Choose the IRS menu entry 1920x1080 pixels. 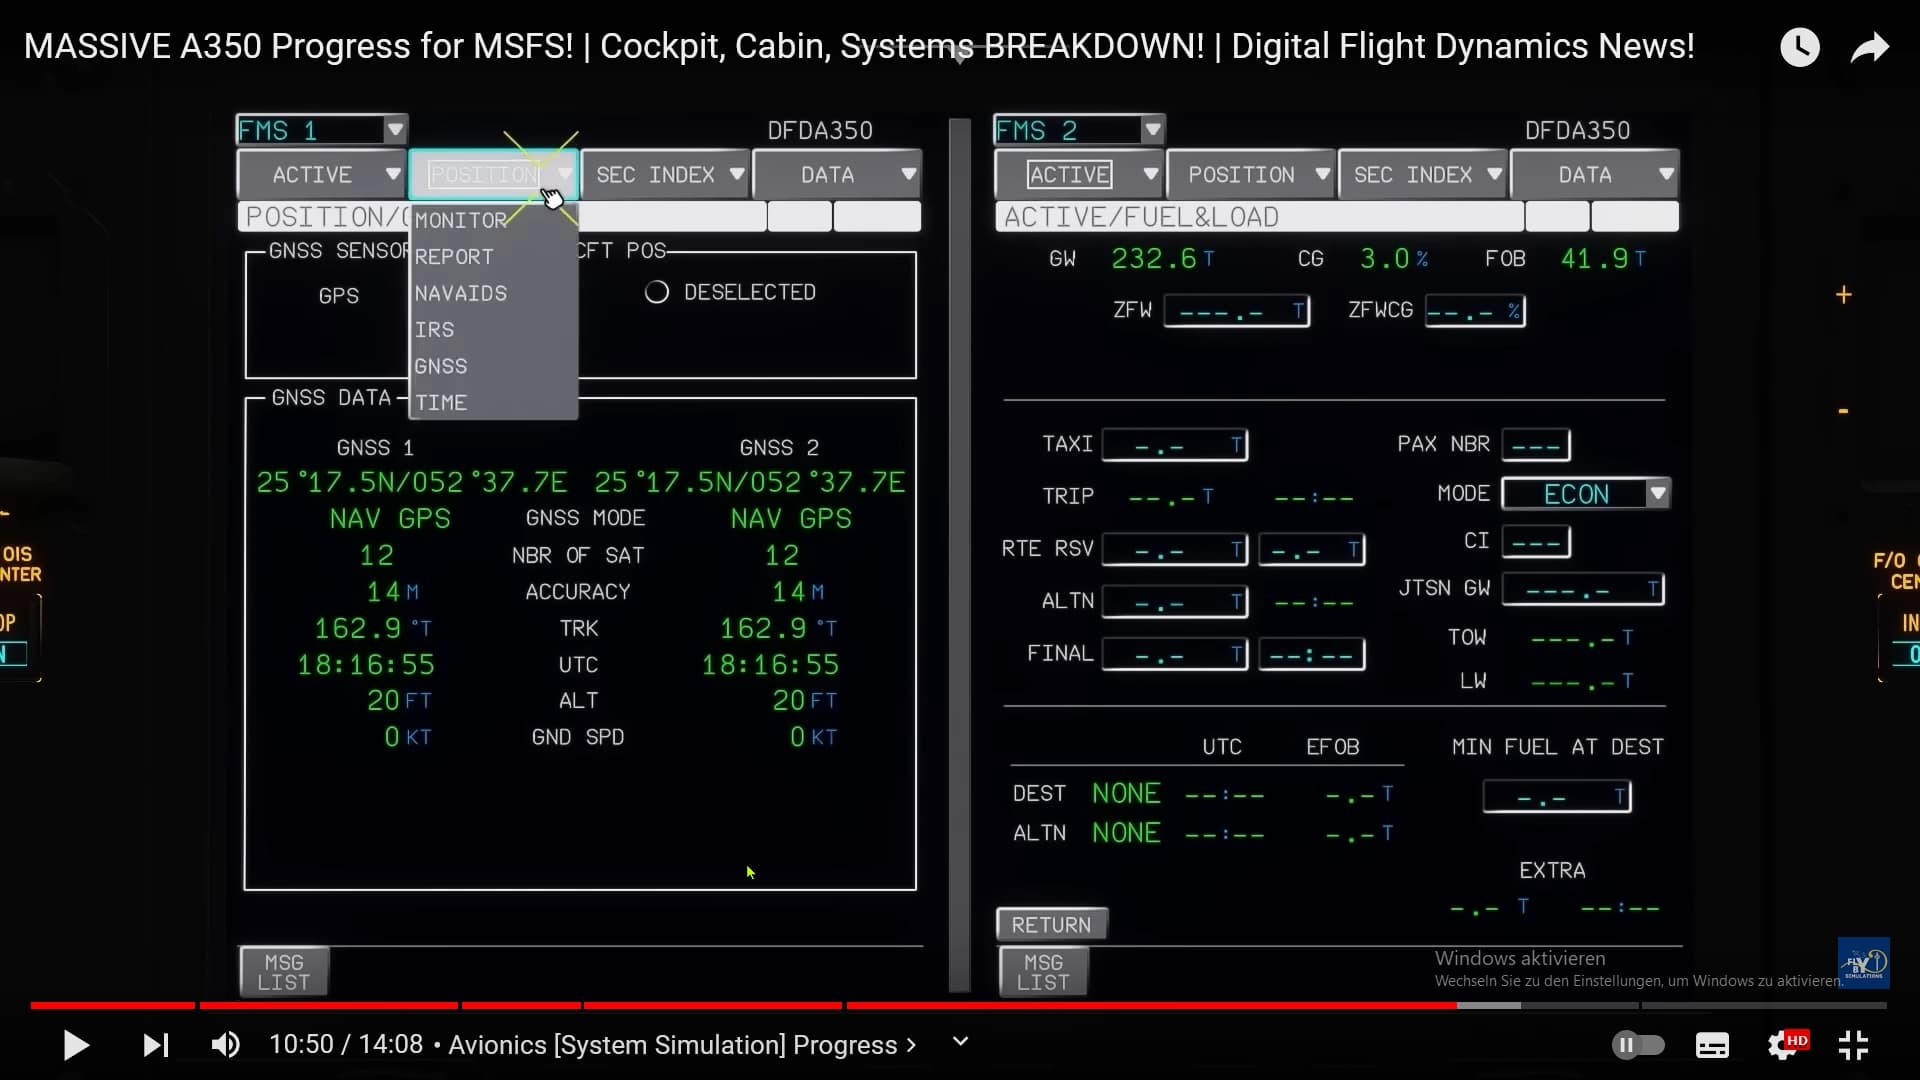[x=435, y=330]
